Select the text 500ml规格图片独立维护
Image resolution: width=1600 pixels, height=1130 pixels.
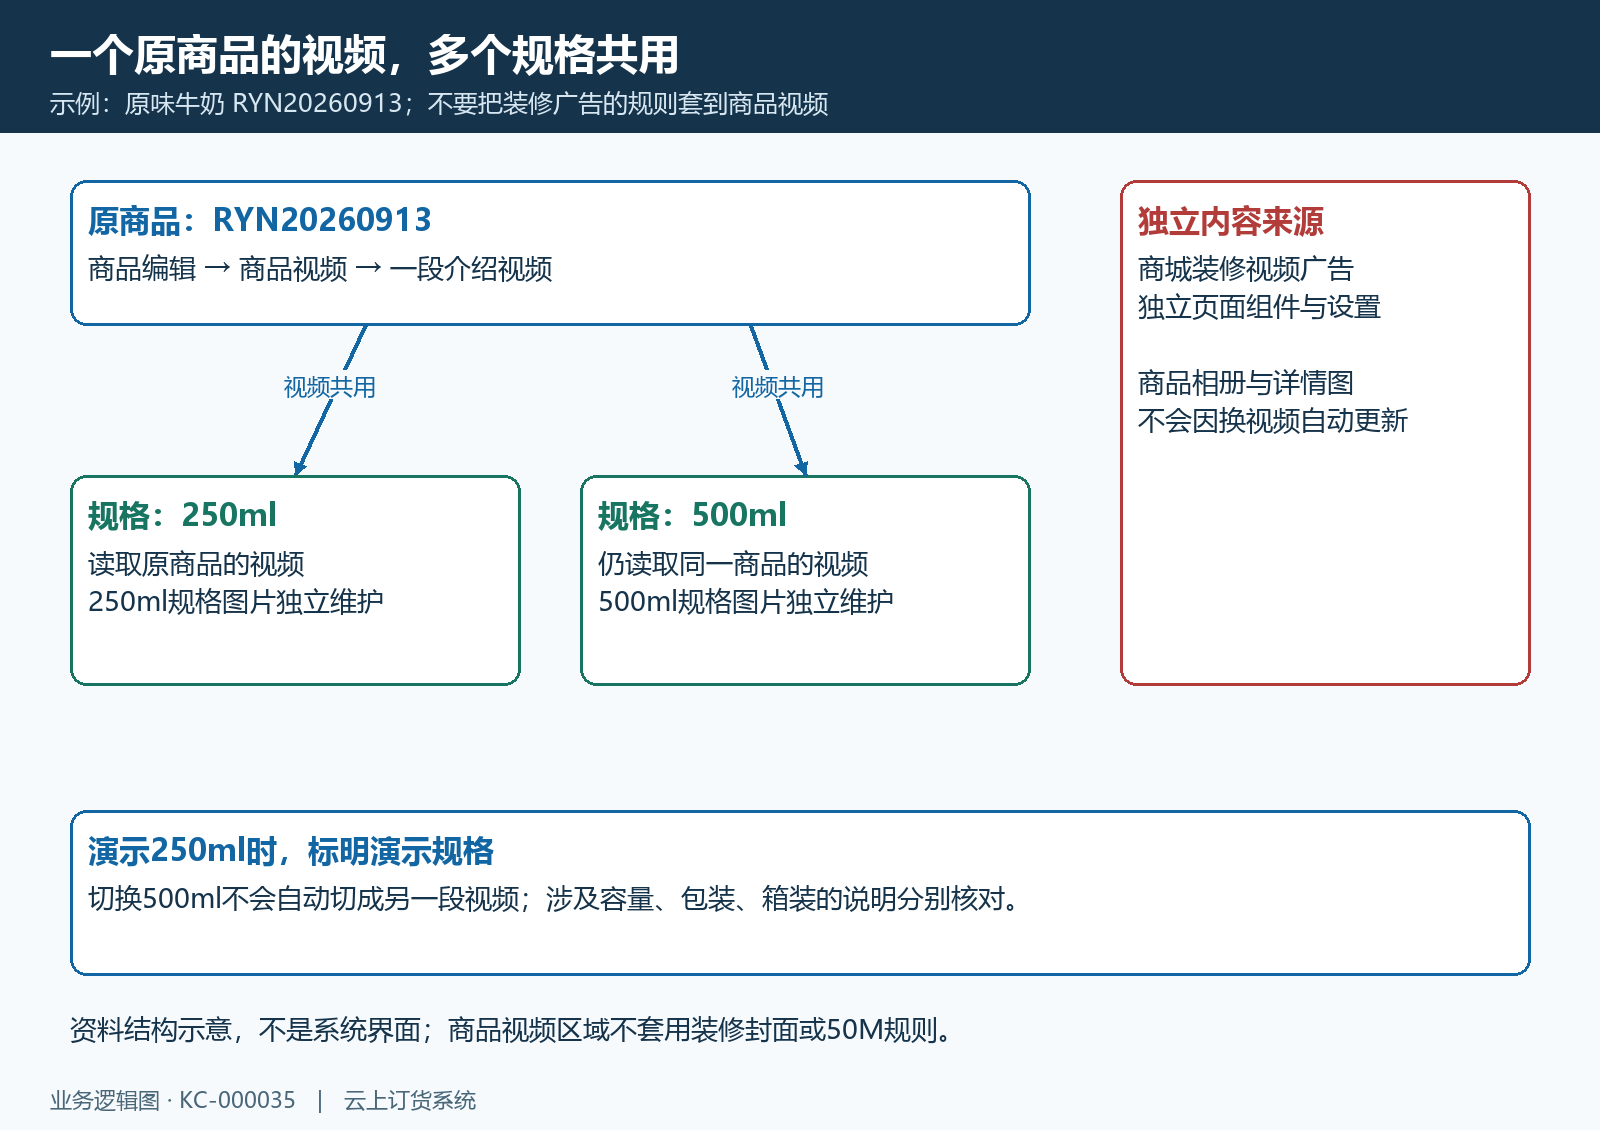point(746,602)
